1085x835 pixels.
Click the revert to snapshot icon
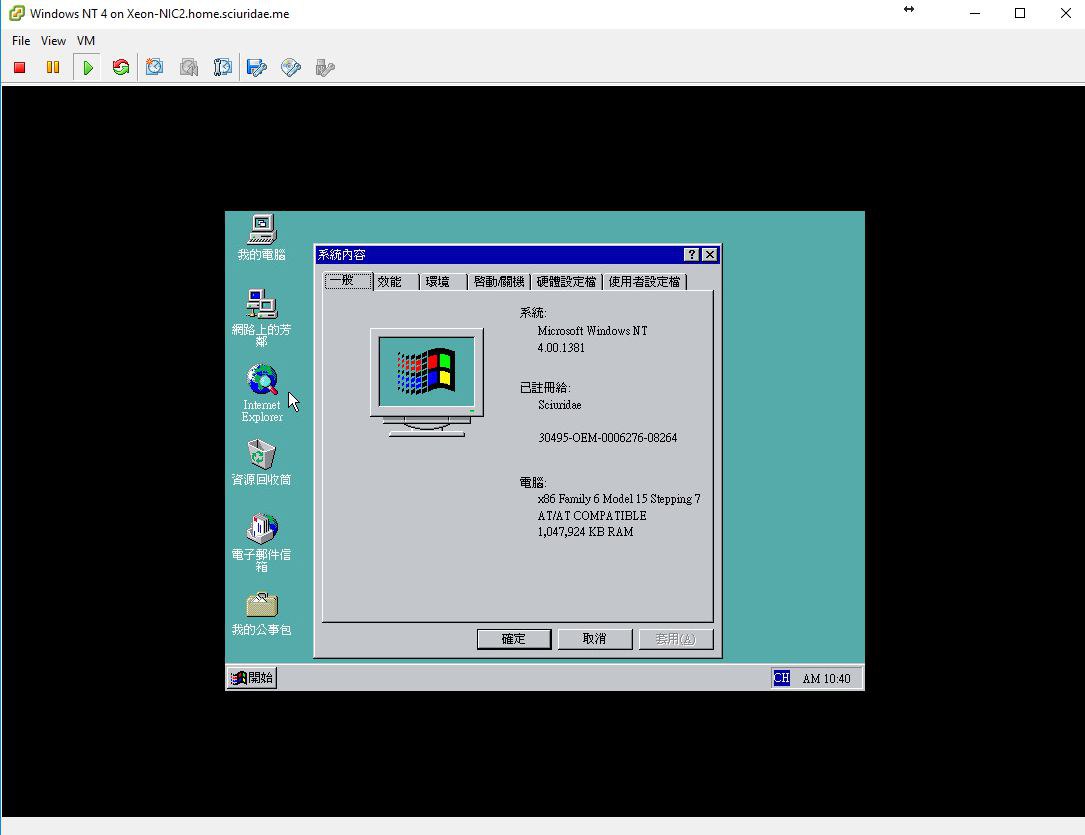coord(189,67)
